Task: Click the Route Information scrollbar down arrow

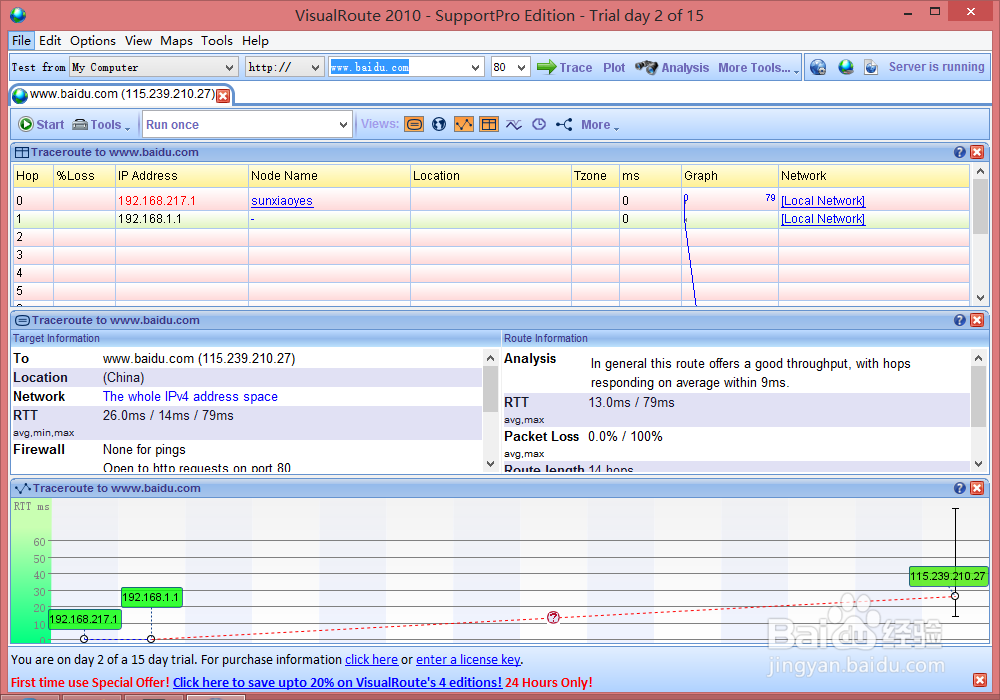Action: (x=978, y=464)
